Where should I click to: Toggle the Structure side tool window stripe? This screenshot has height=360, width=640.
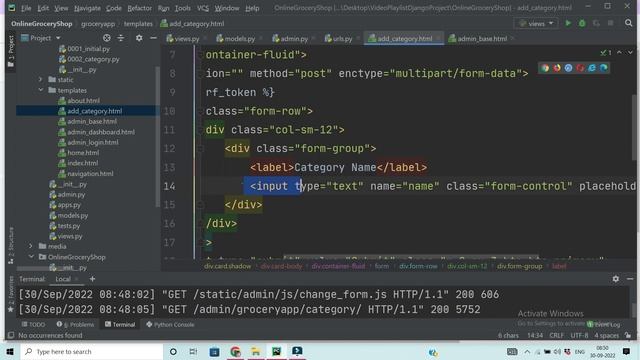coord(11,245)
